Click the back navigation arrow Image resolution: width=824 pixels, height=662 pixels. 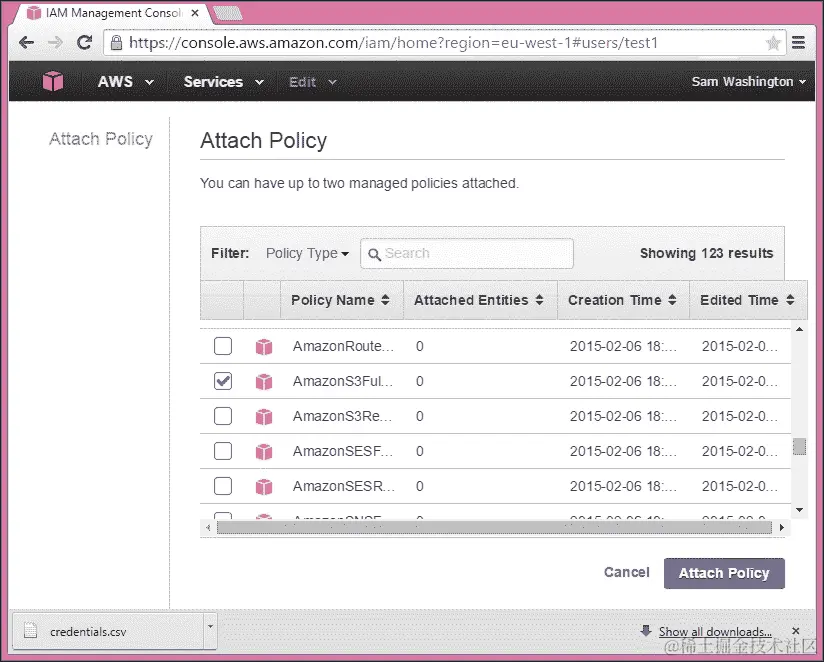pos(26,42)
